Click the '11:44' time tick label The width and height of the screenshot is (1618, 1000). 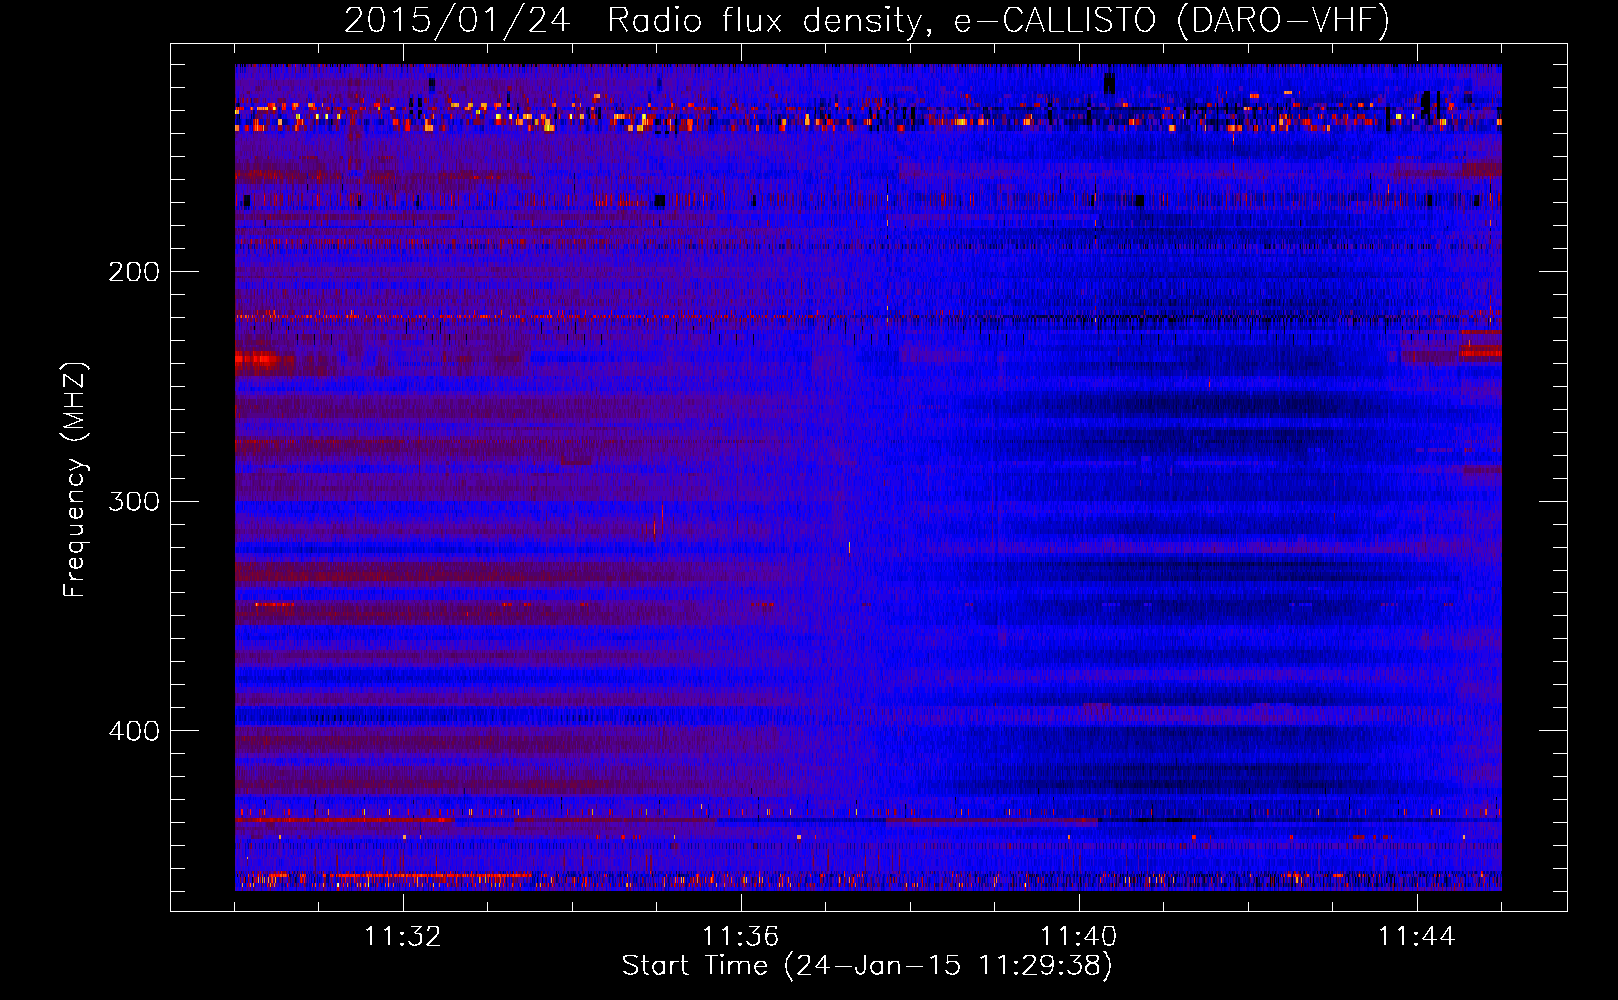pos(1417,937)
